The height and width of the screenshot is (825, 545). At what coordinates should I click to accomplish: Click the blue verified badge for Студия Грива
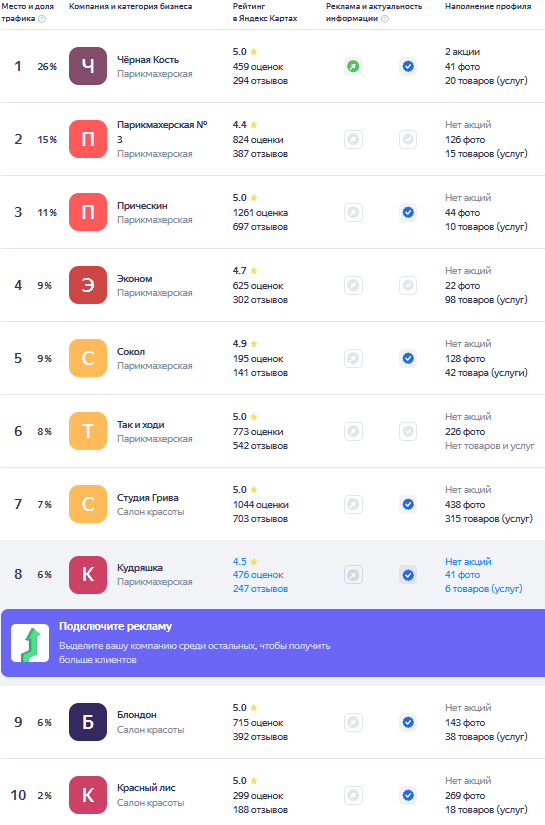tap(408, 505)
